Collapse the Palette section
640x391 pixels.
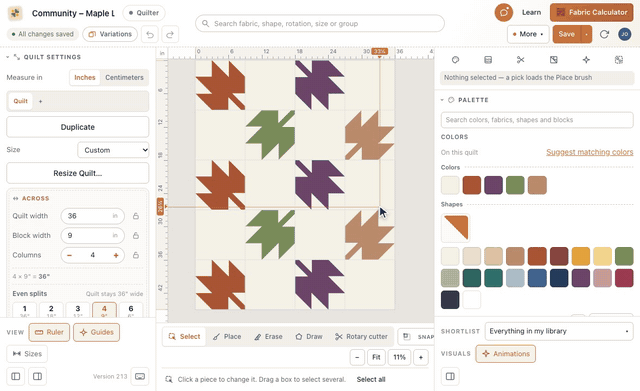coord(442,100)
